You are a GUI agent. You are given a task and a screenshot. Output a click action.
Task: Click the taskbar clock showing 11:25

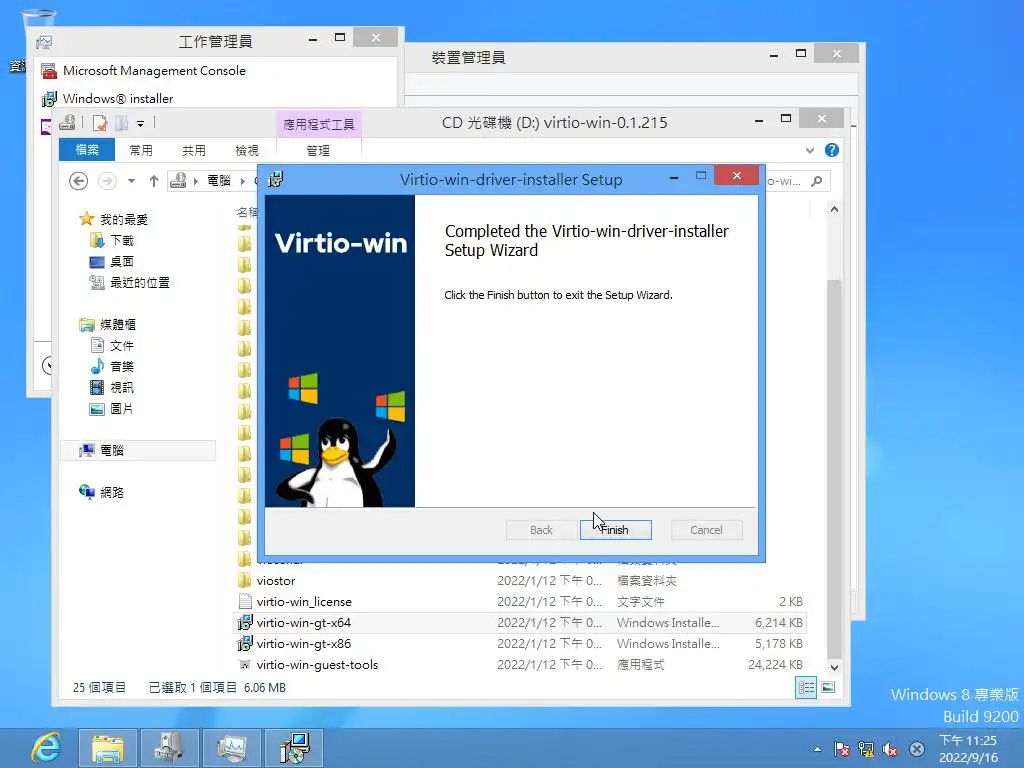968,749
